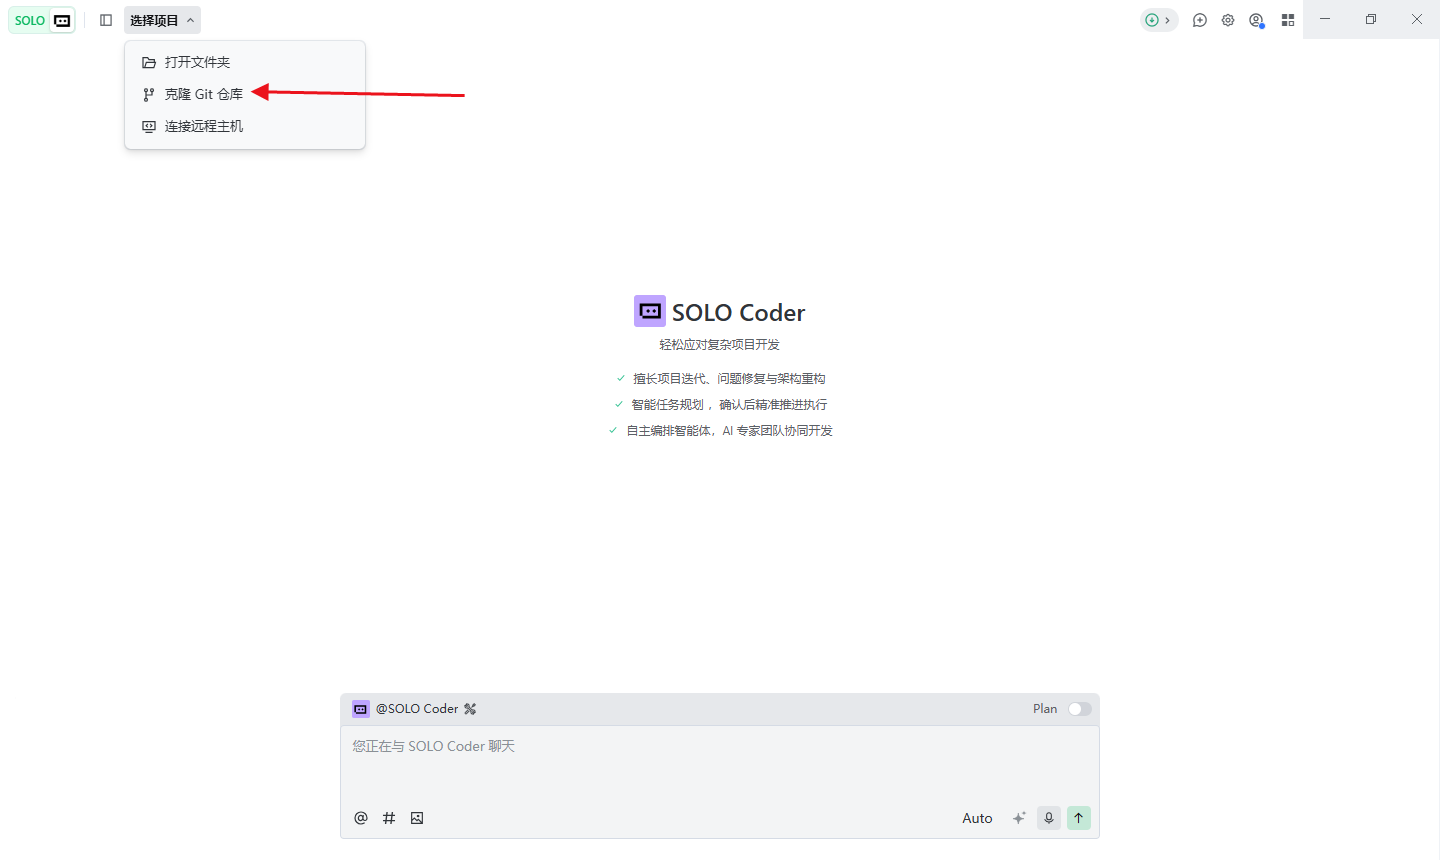Open agent tools icon beside @SOLO Coder
Image resolution: width=1440 pixels, height=860 pixels.
pos(470,709)
